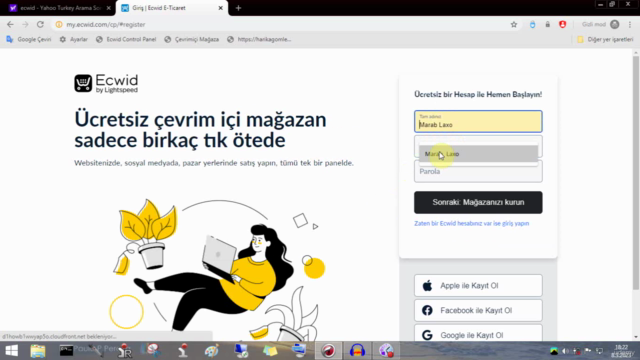Open the Ayarlar bookmark
Screen dimensions: 640x360
click(x=74, y=39)
